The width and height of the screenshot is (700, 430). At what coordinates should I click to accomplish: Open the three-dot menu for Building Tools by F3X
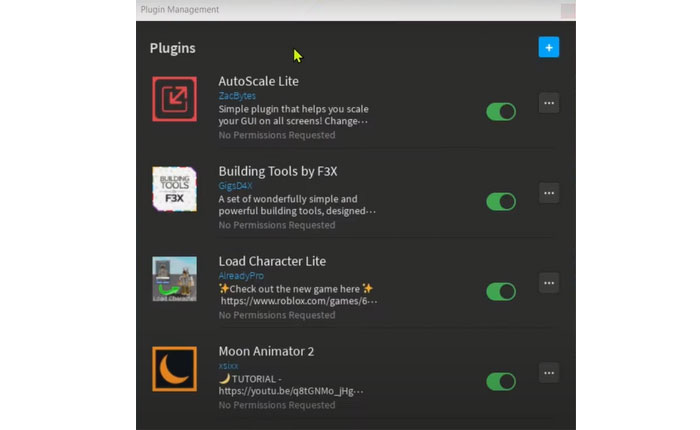[x=549, y=193]
